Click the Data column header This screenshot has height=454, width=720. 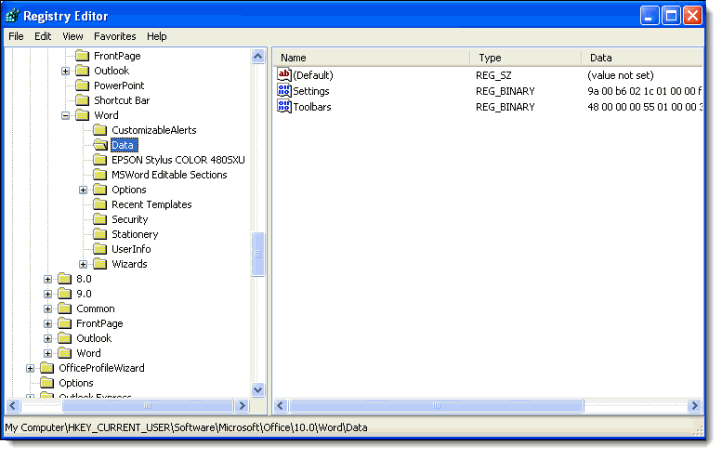click(x=642, y=58)
